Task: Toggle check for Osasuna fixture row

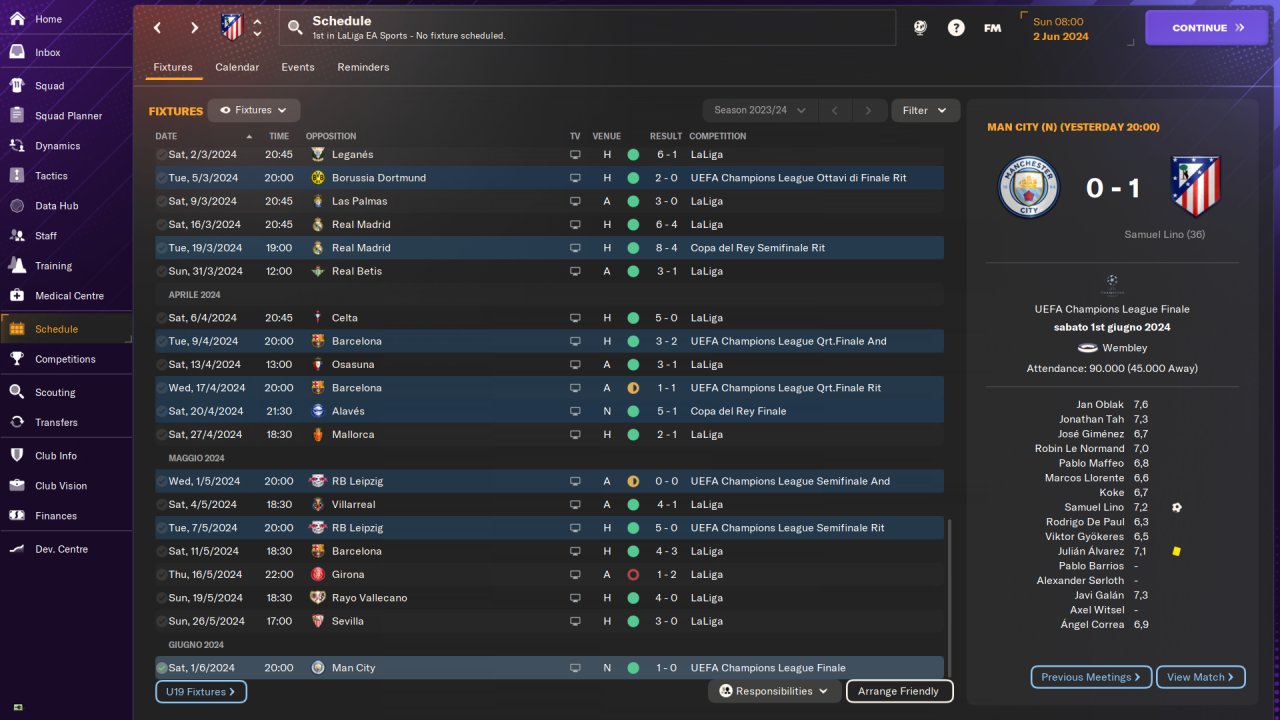Action: [161, 364]
